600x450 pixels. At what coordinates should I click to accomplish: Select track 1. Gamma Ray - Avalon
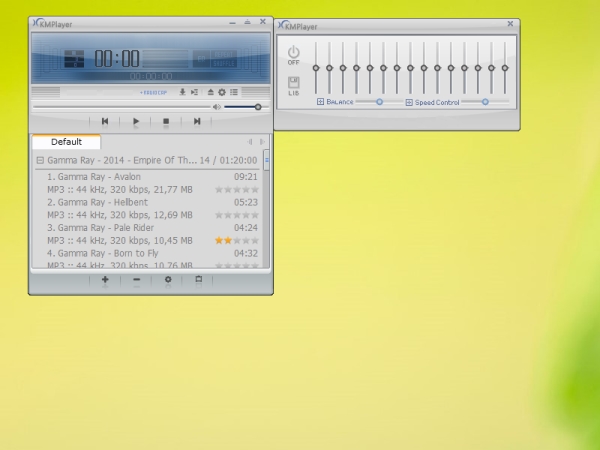(94, 177)
